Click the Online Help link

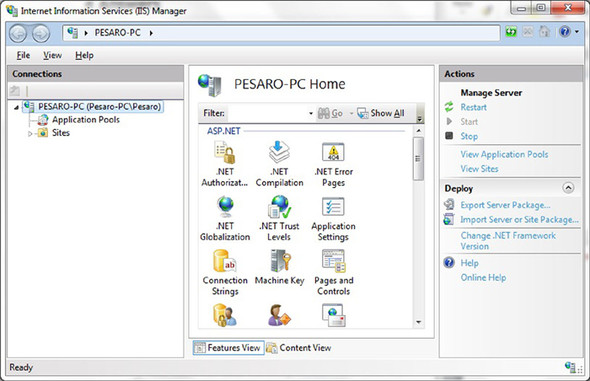coord(483,277)
